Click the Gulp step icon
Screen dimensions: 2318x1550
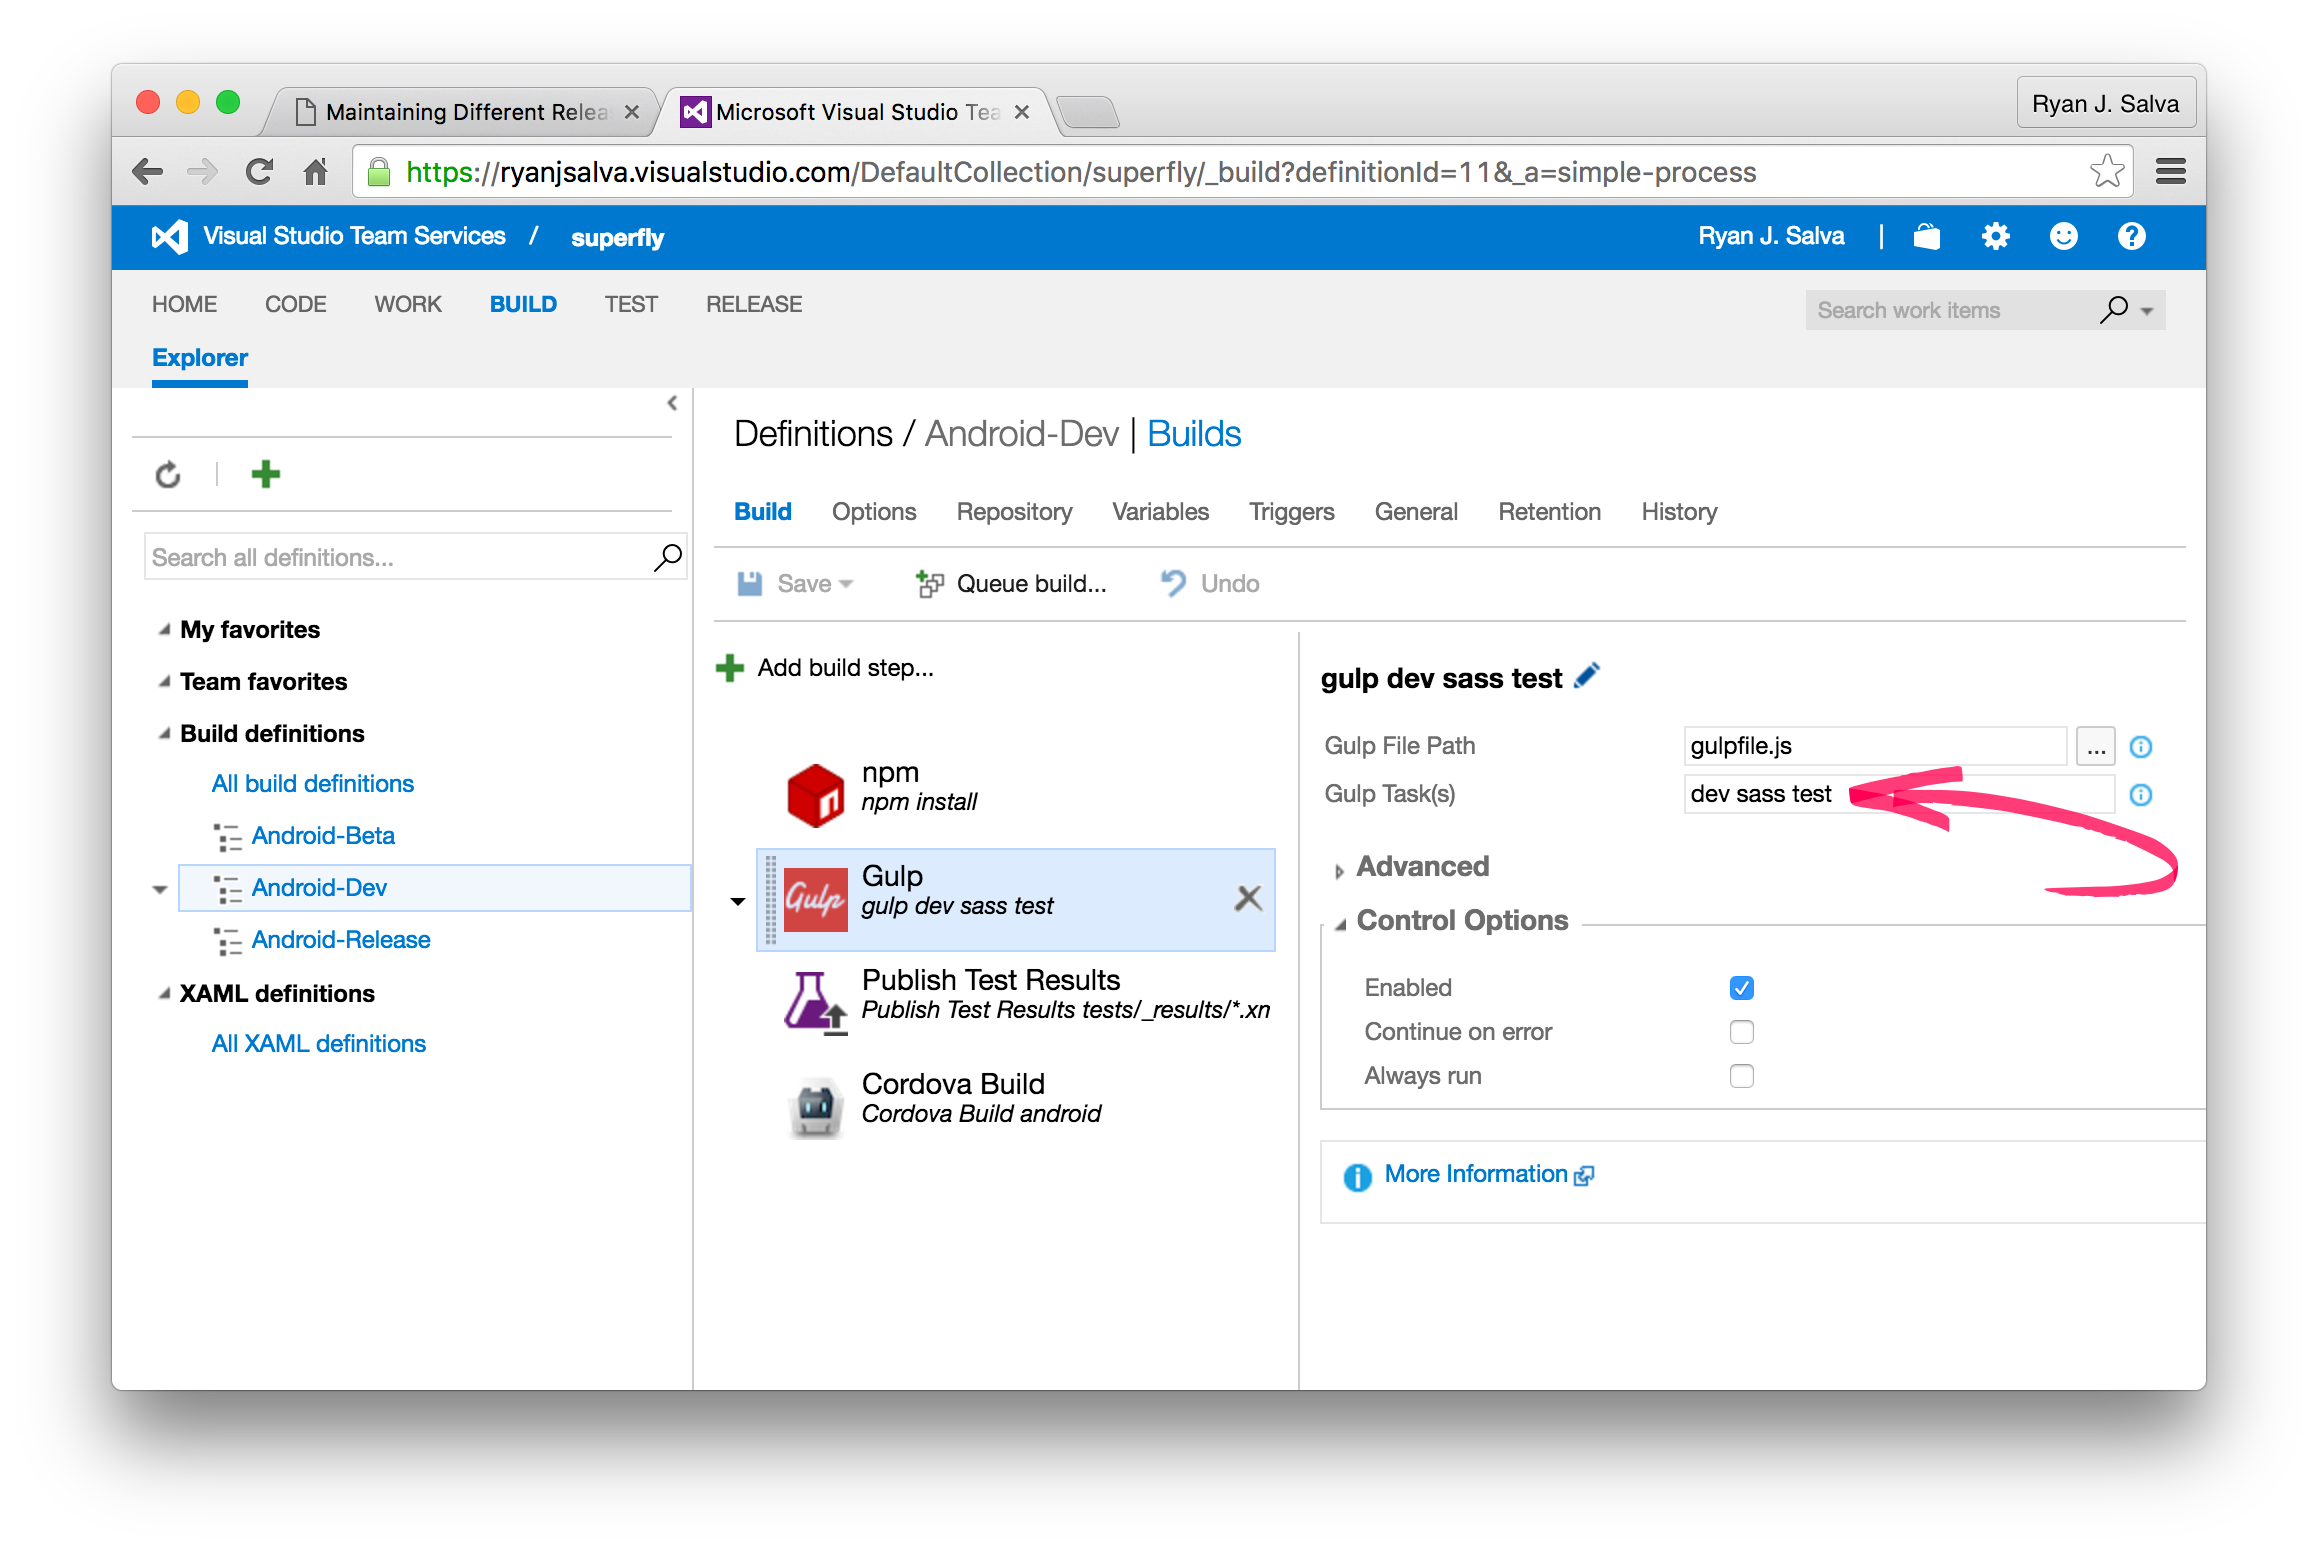tap(815, 900)
